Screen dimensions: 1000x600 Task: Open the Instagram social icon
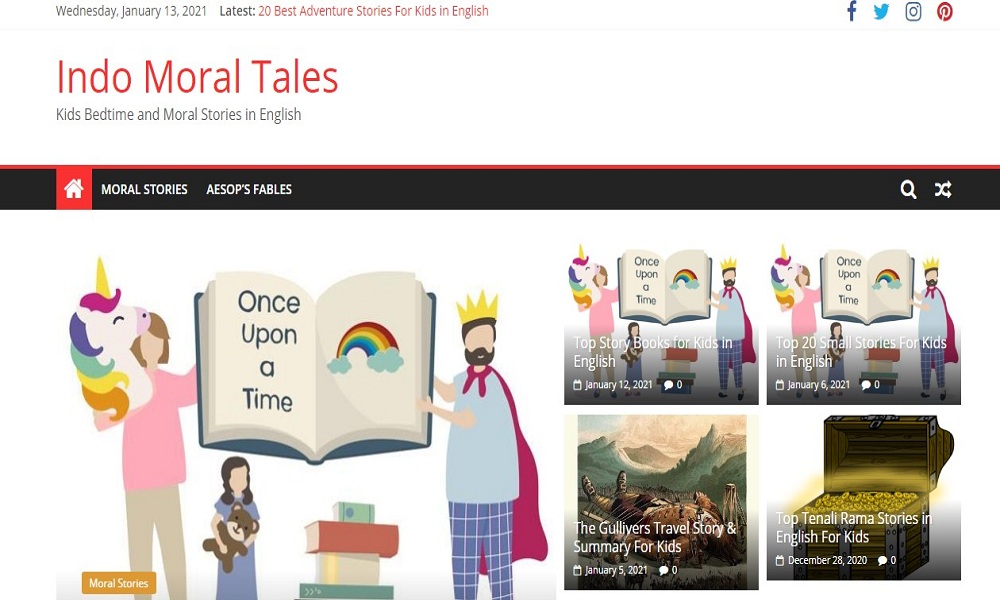(x=913, y=11)
